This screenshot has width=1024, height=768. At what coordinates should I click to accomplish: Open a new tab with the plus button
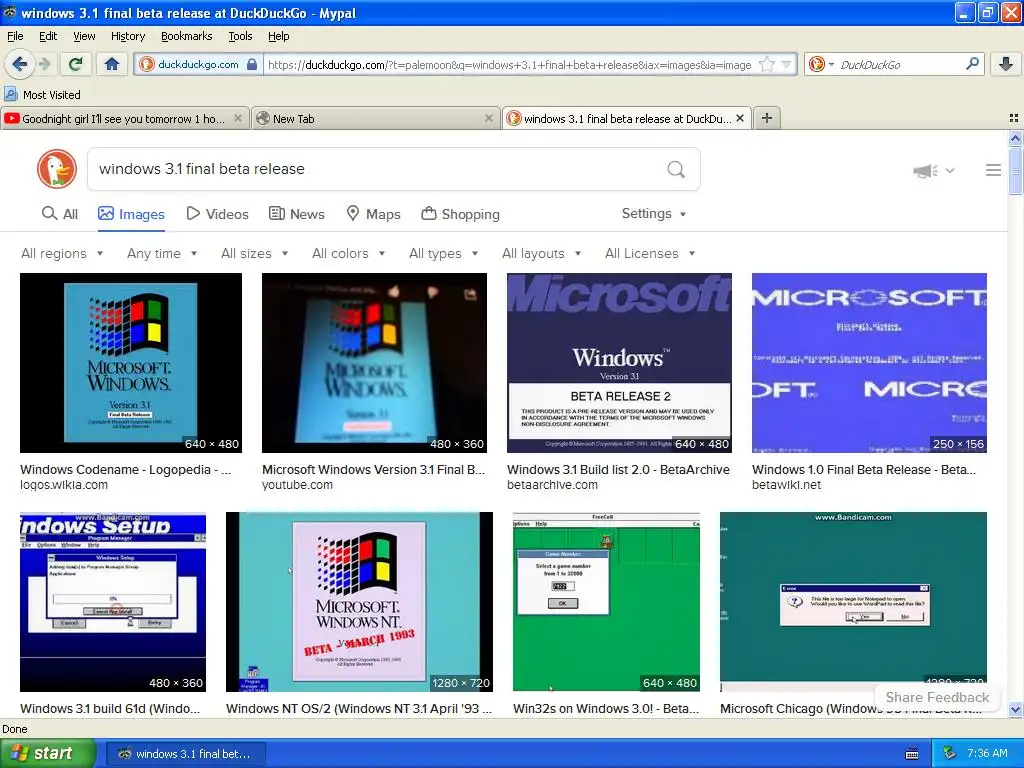[x=767, y=118]
